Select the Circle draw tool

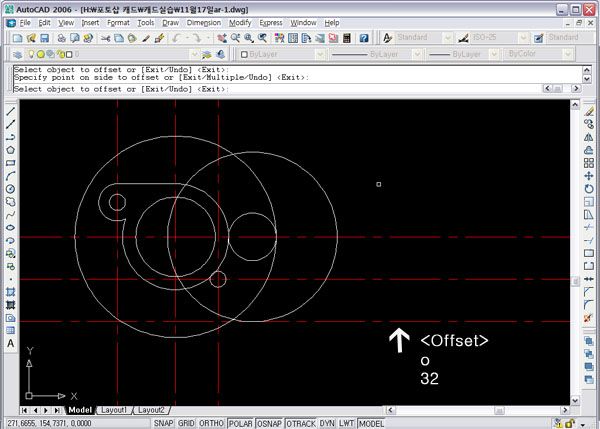10,189
